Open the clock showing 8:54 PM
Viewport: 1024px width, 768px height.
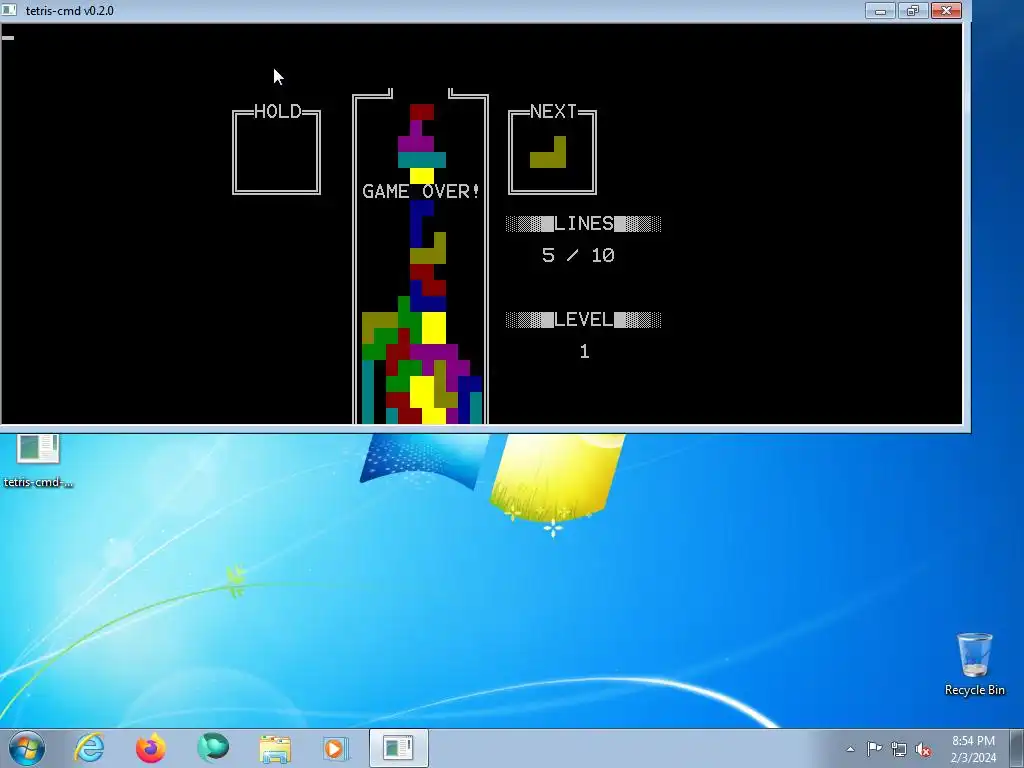click(x=973, y=741)
